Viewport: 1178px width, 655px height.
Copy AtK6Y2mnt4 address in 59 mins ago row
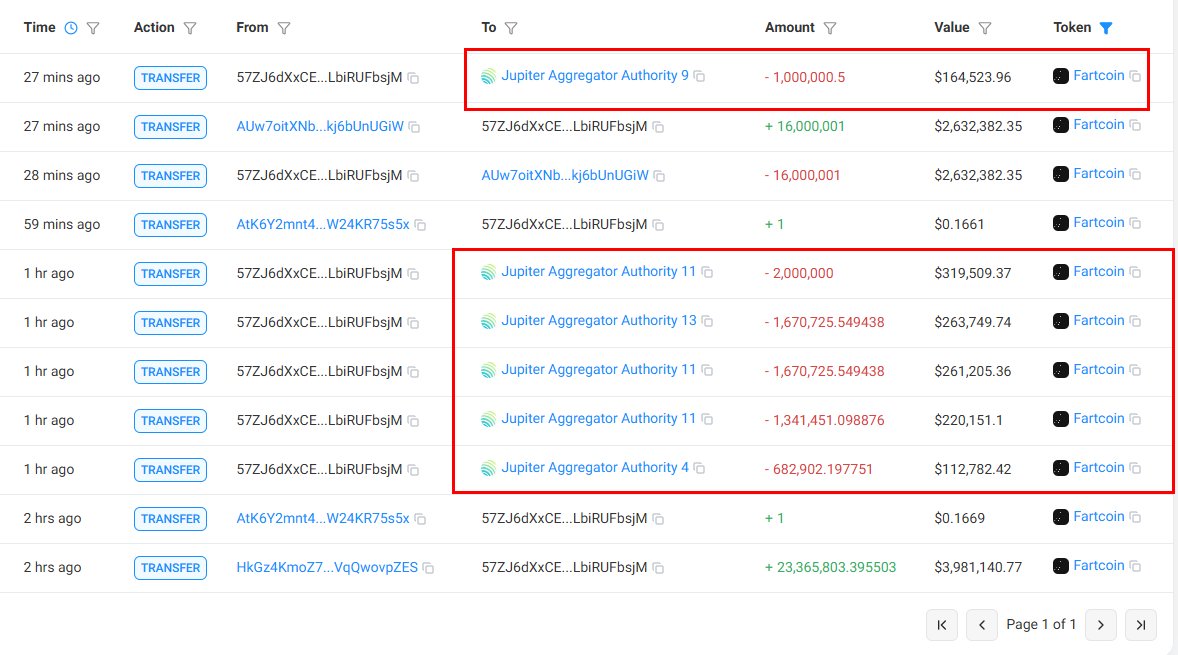(x=420, y=225)
